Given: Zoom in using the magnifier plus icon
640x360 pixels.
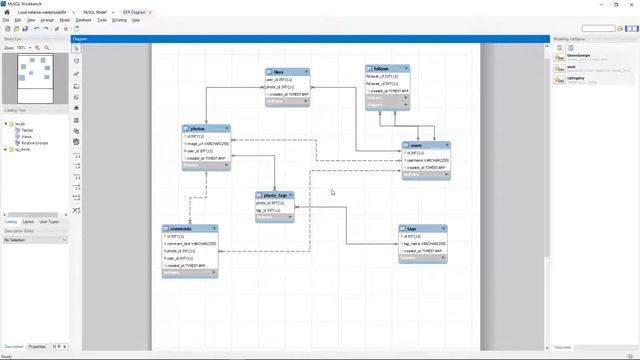Looking at the screenshot, I should coord(38,48).
